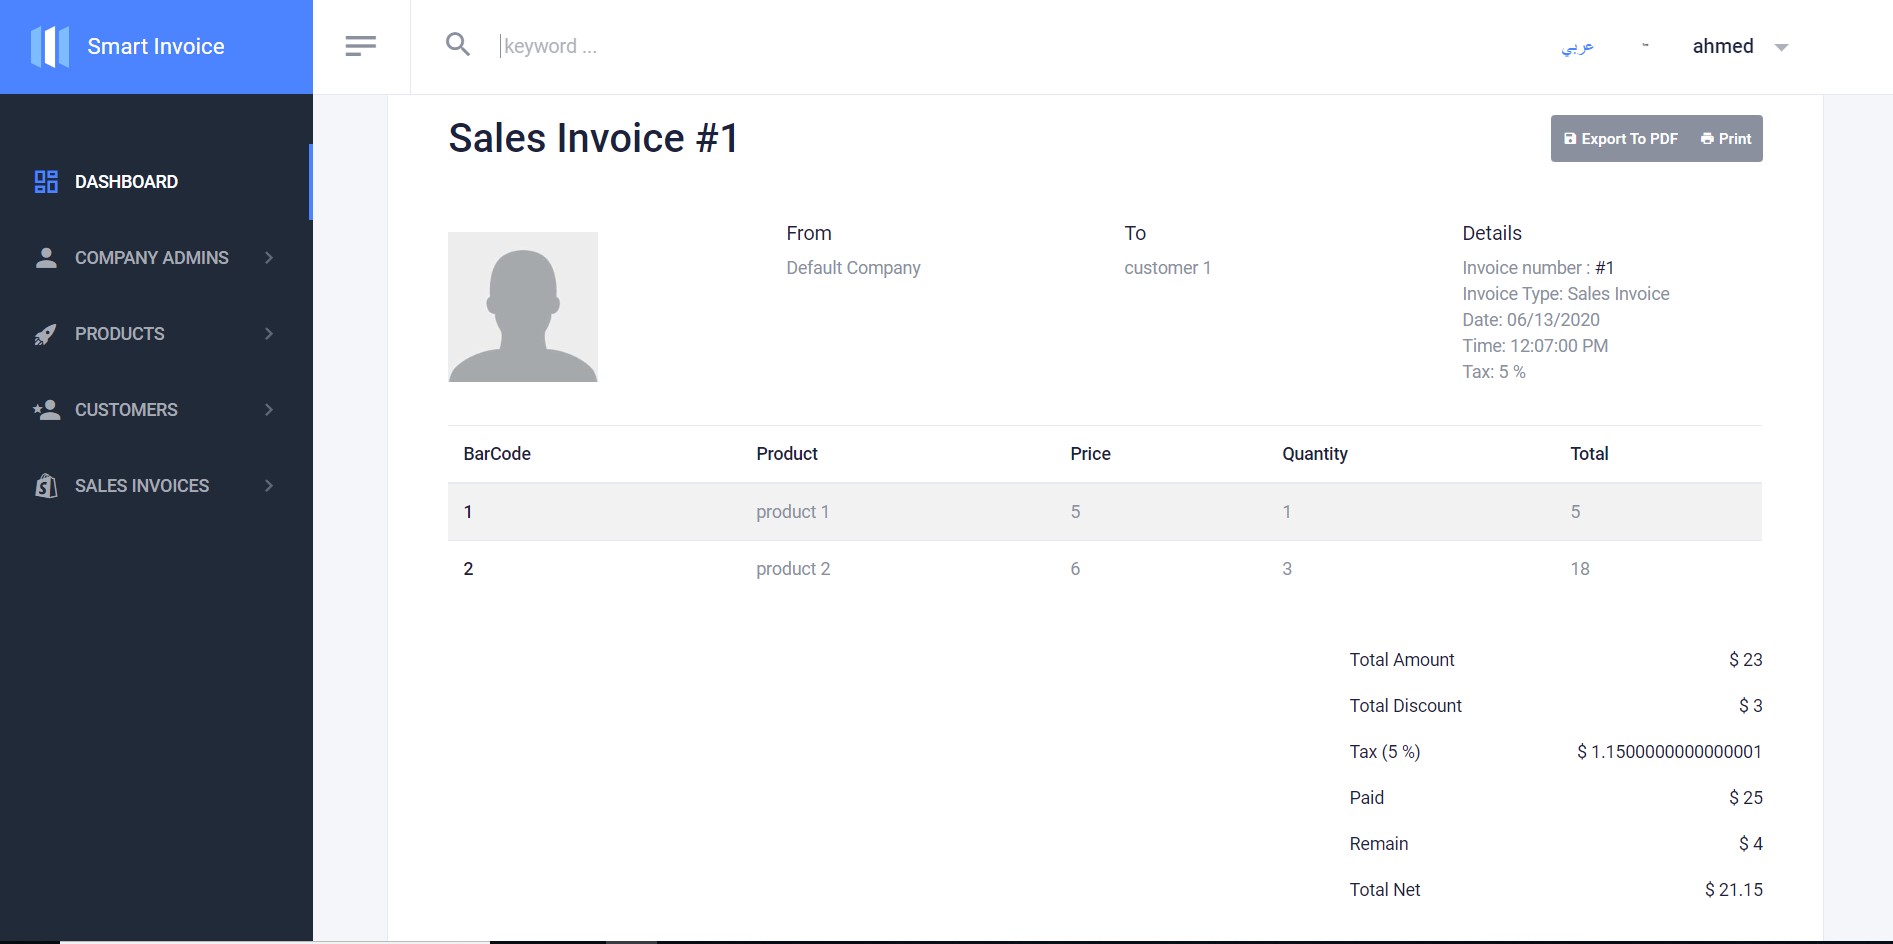Click the printer icon on the Print button
The width and height of the screenshot is (1893, 944).
(x=1705, y=138)
